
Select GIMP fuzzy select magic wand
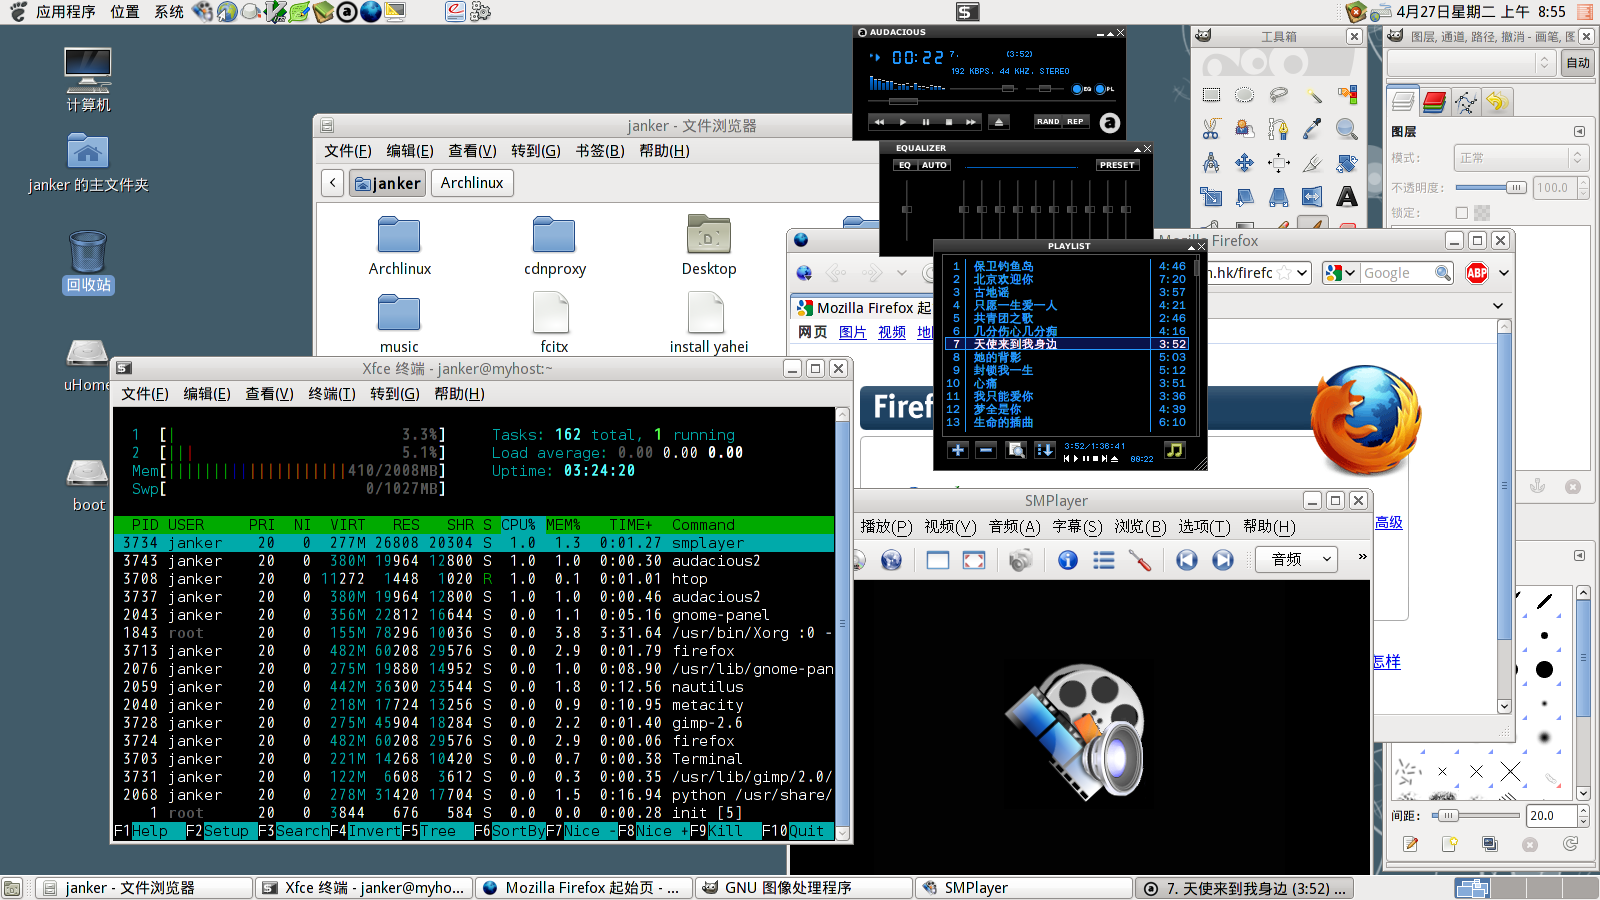click(x=1313, y=95)
